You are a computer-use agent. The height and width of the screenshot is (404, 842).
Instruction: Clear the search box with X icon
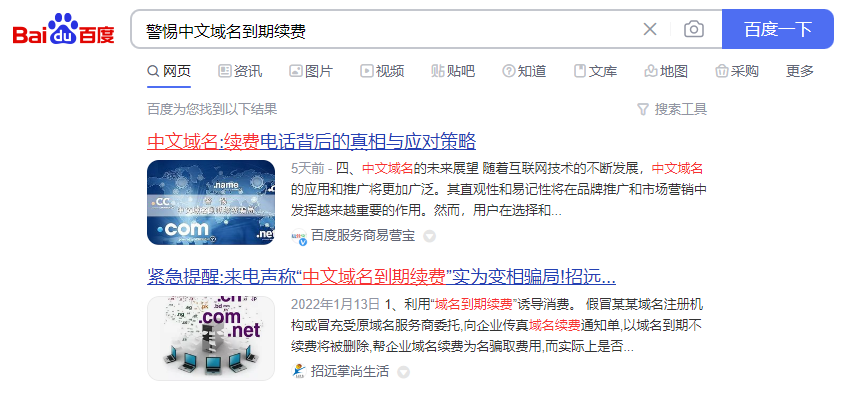[x=650, y=30]
